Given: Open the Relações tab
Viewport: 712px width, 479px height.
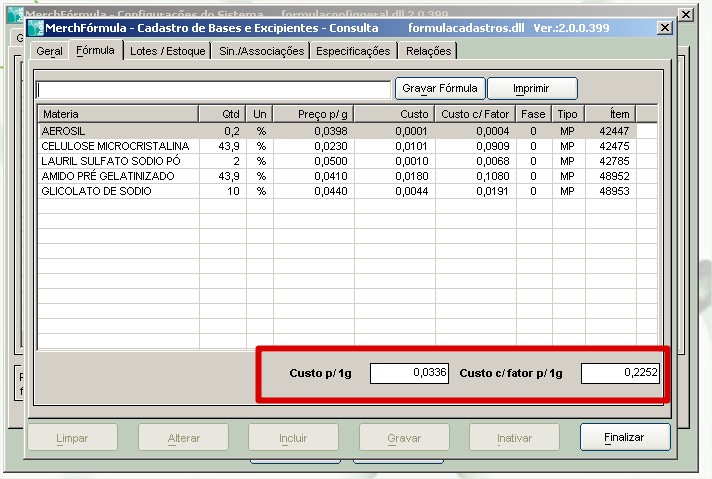Looking at the screenshot, I should coord(428,51).
